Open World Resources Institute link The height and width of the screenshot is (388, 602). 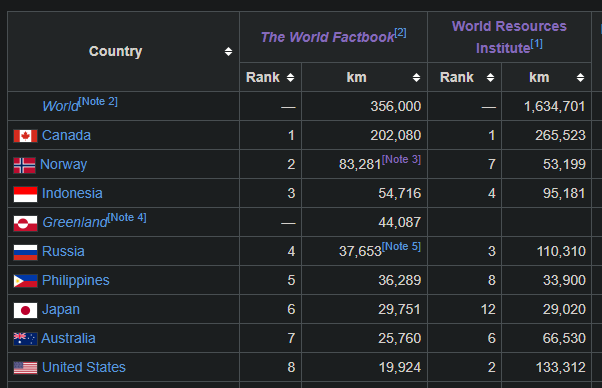[509, 37]
